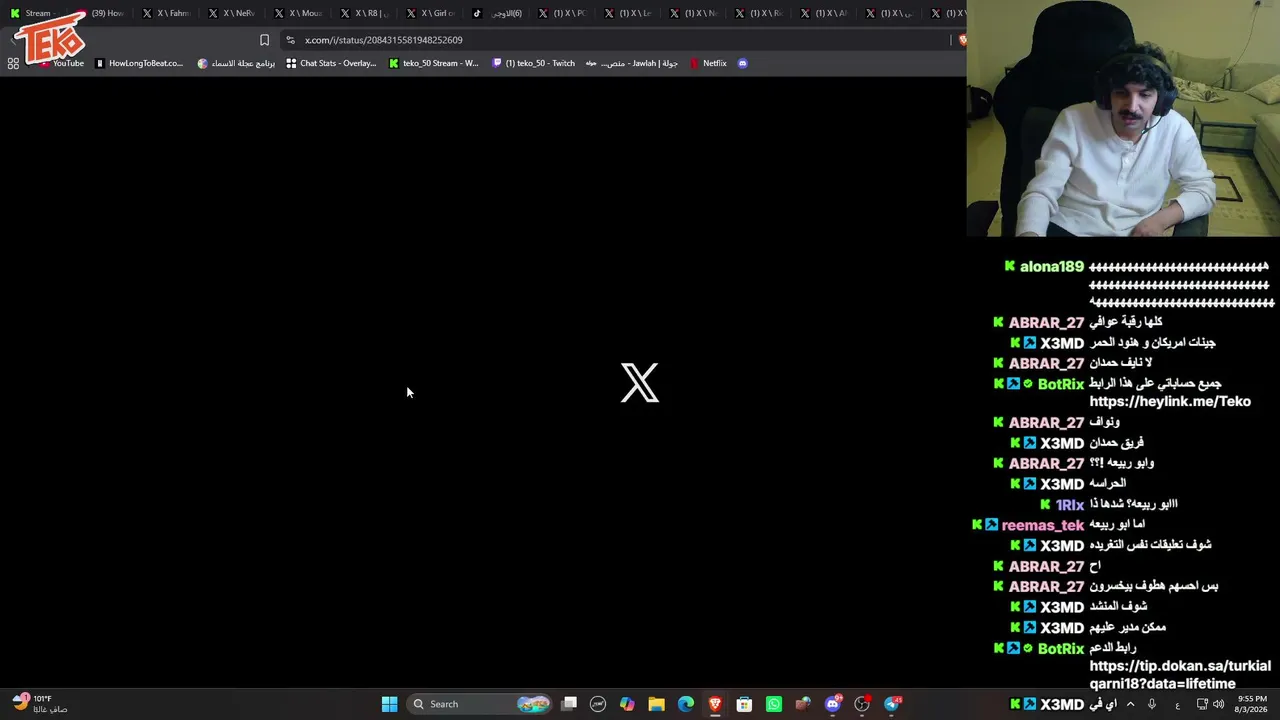Click chat message "كلها رقية عوافي"

coord(1126,322)
